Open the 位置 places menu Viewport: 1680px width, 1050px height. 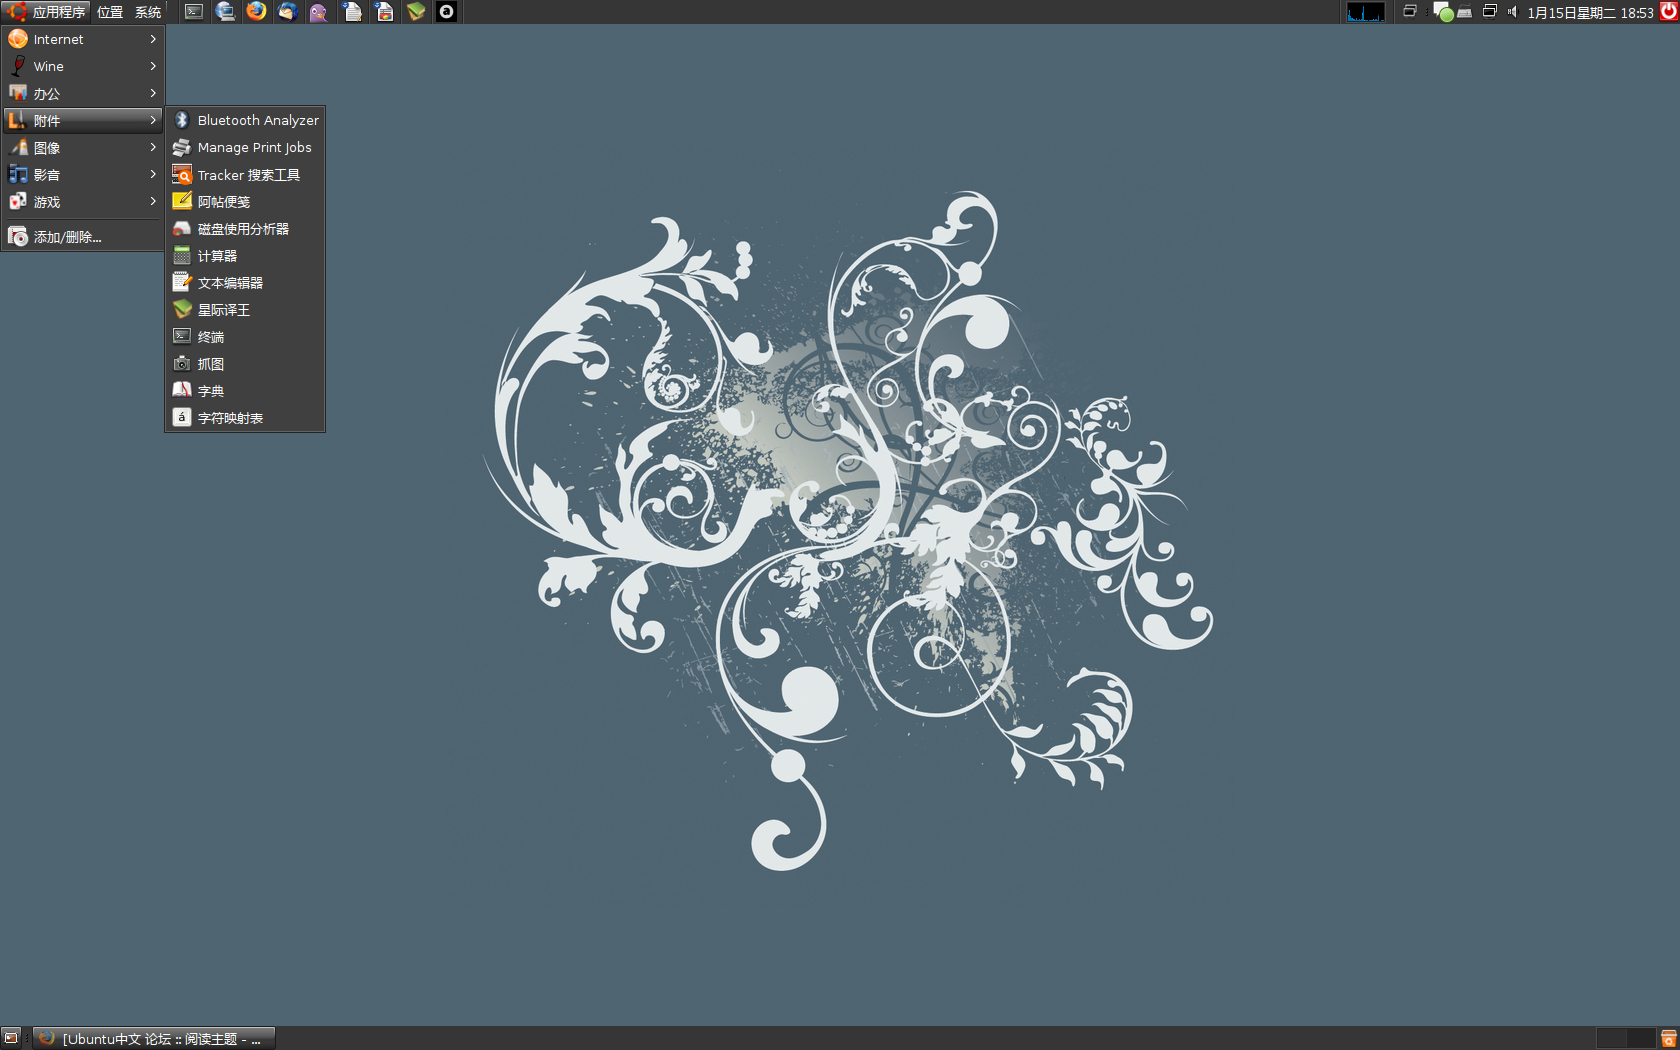pos(110,12)
